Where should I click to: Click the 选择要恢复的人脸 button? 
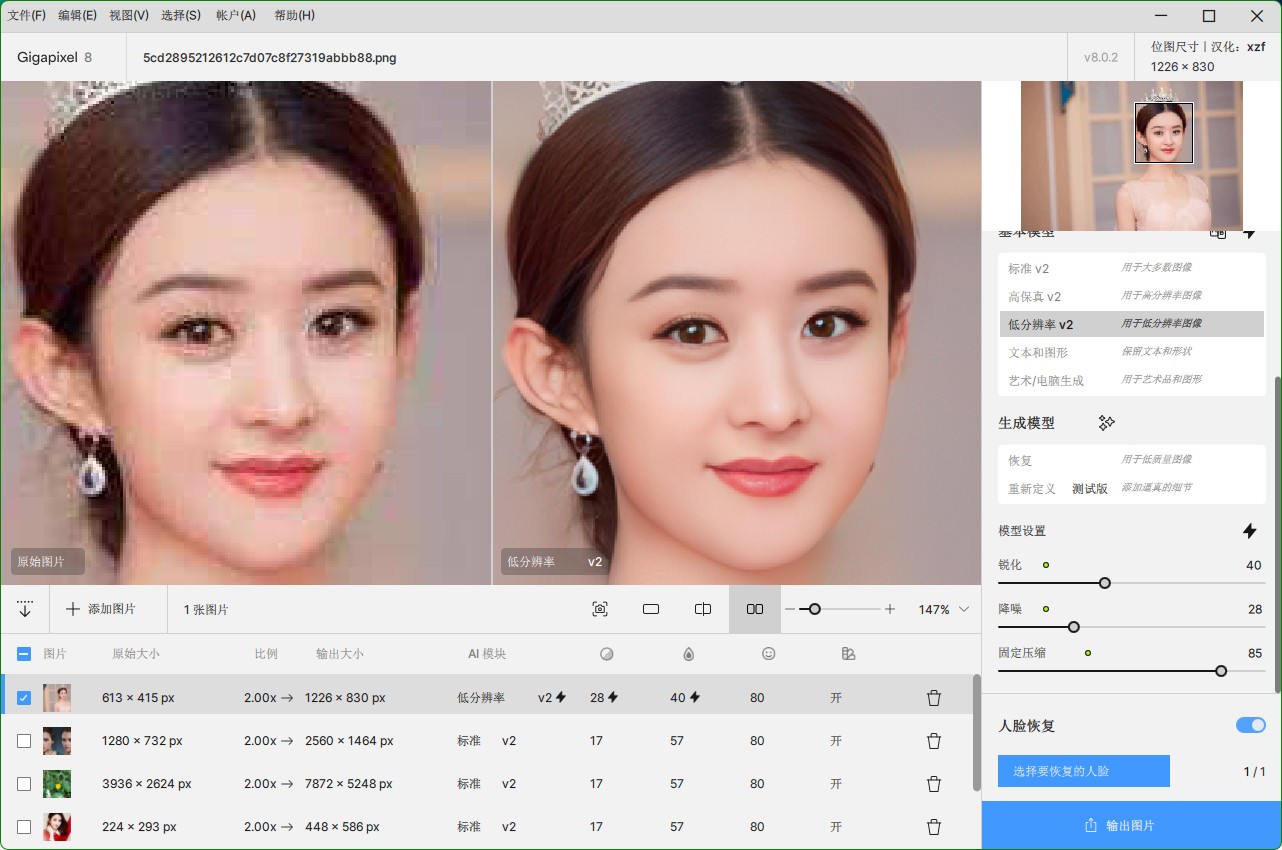pos(1084,771)
